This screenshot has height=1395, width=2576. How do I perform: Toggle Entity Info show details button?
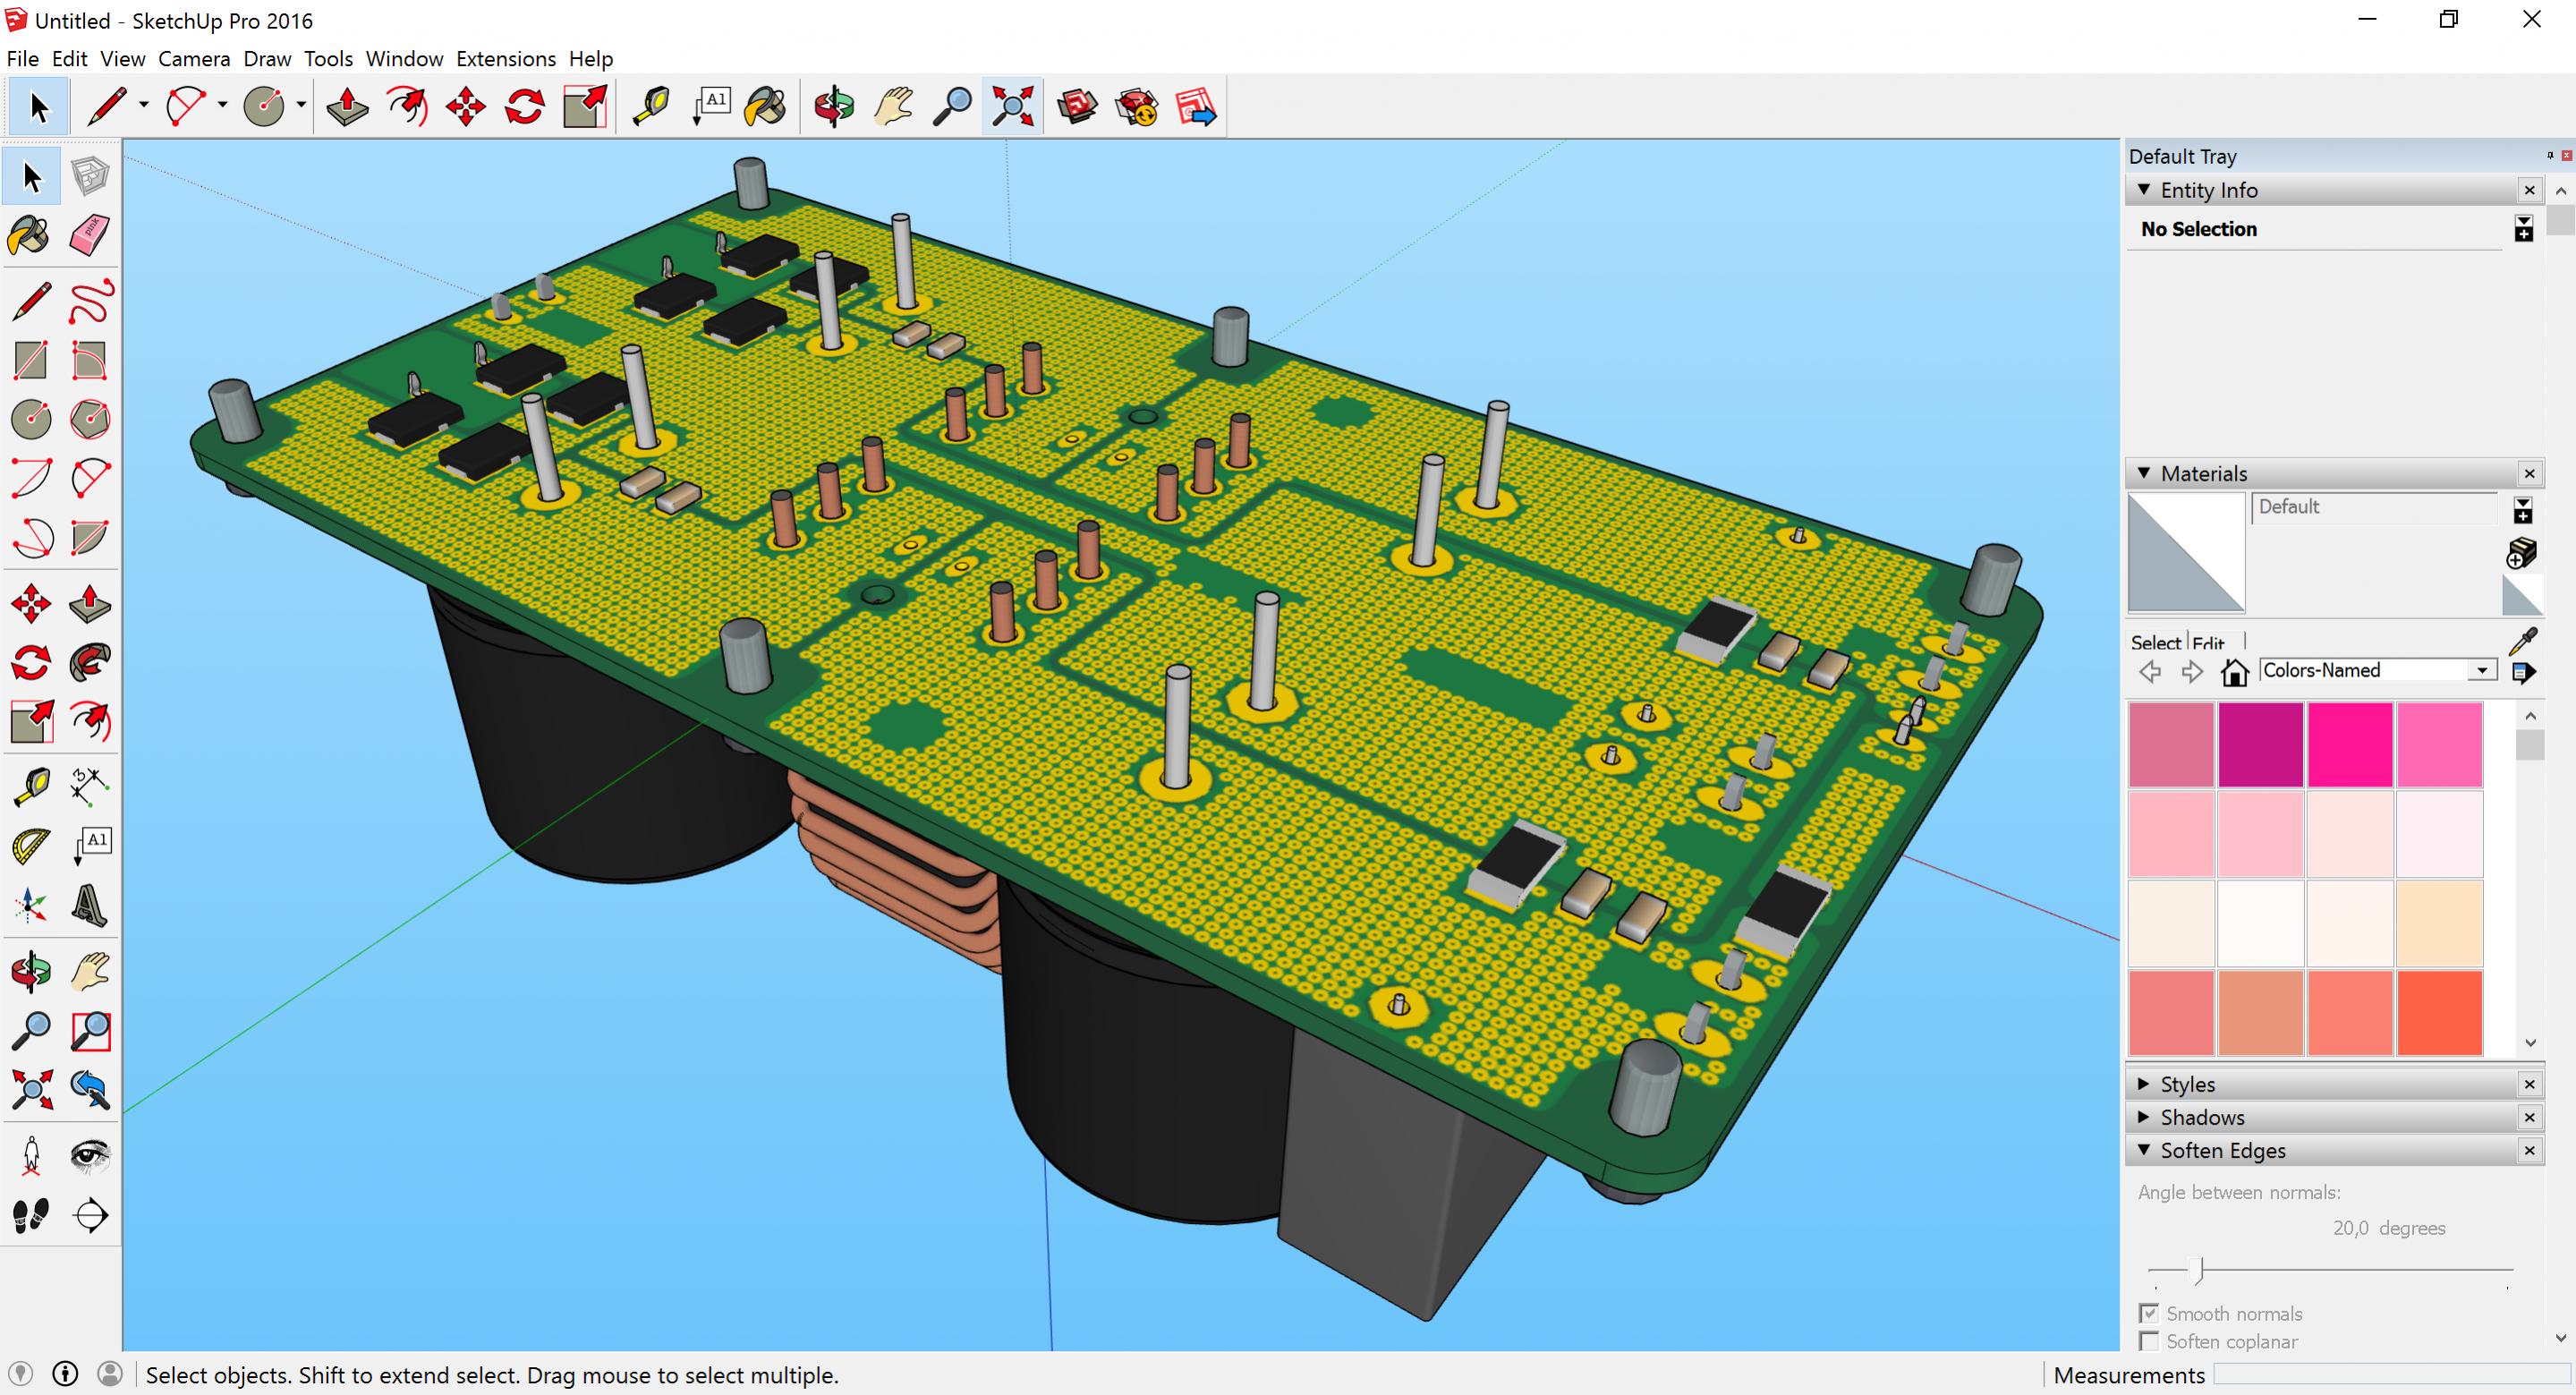2523,230
